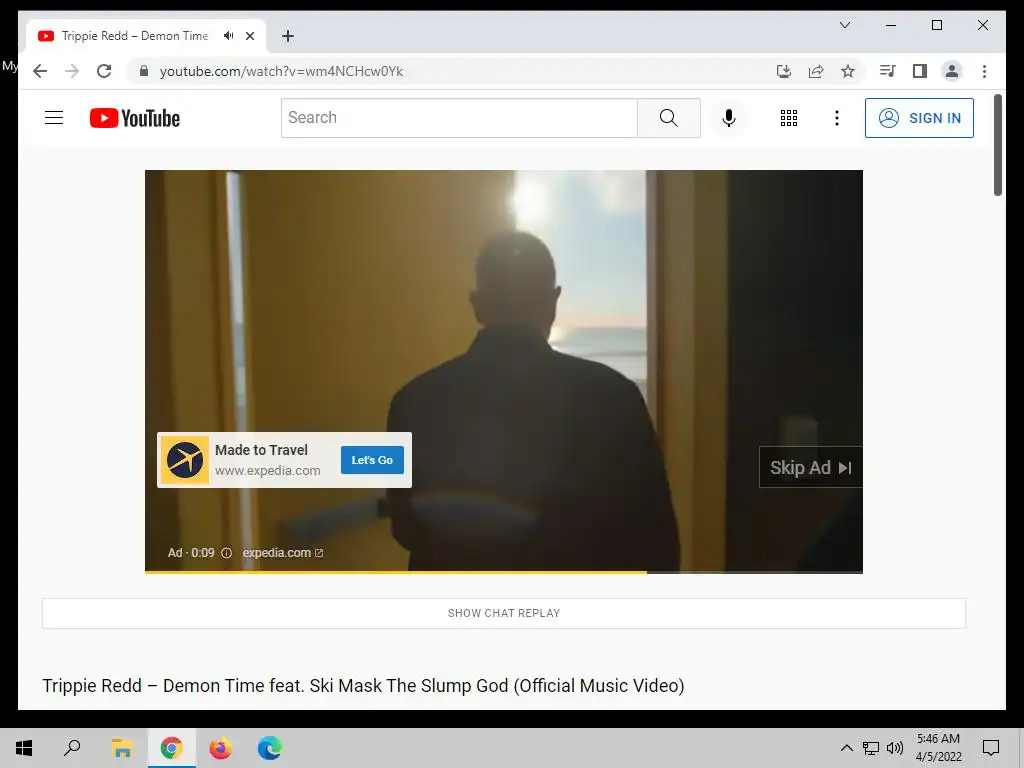Toggle Chrome side panel icon
The image size is (1024, 768).
[920, 71]
